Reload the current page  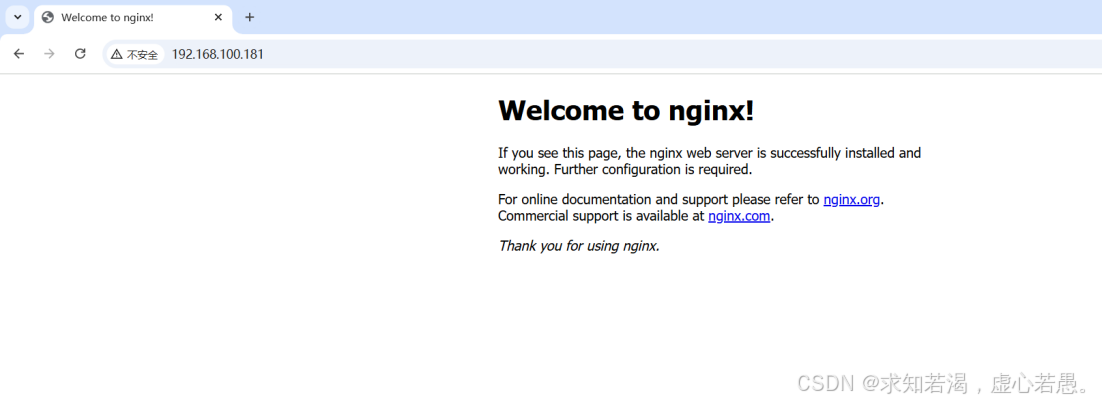point(80,53)
